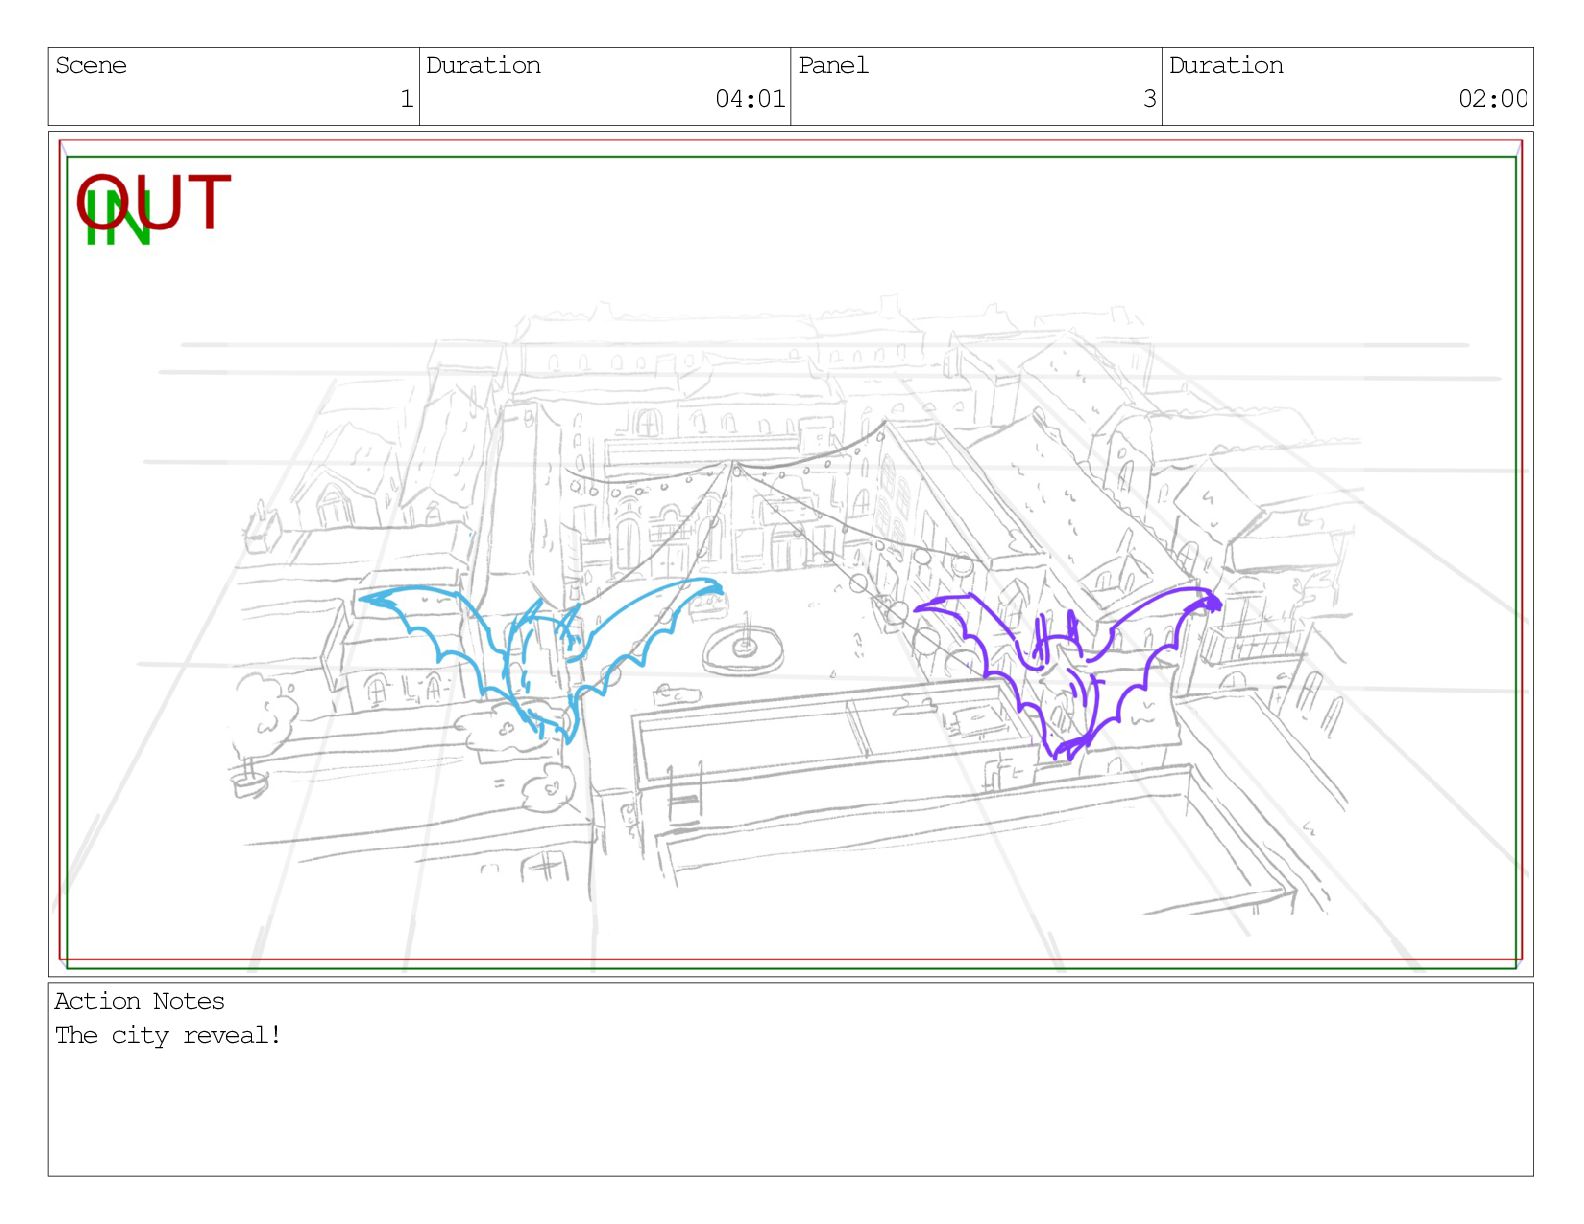
Task: Click the Duration label beside Scene
Action: pos(483,66)
